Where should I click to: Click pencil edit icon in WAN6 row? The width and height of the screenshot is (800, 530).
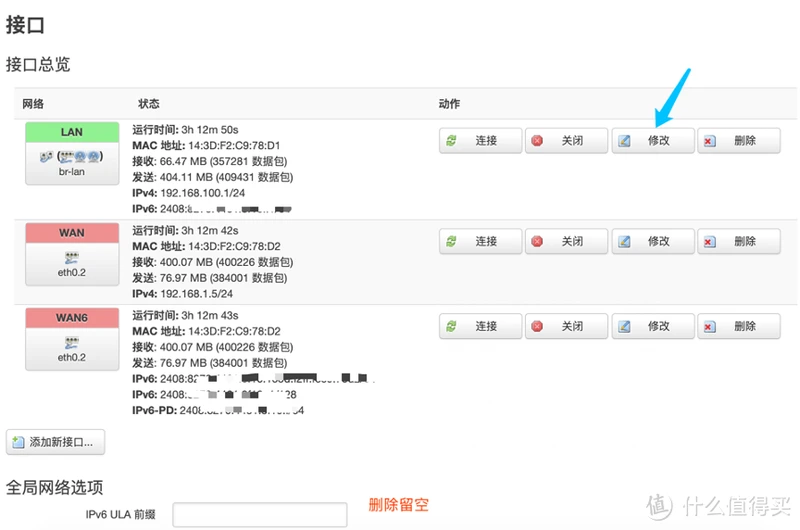tap(624, 326)
